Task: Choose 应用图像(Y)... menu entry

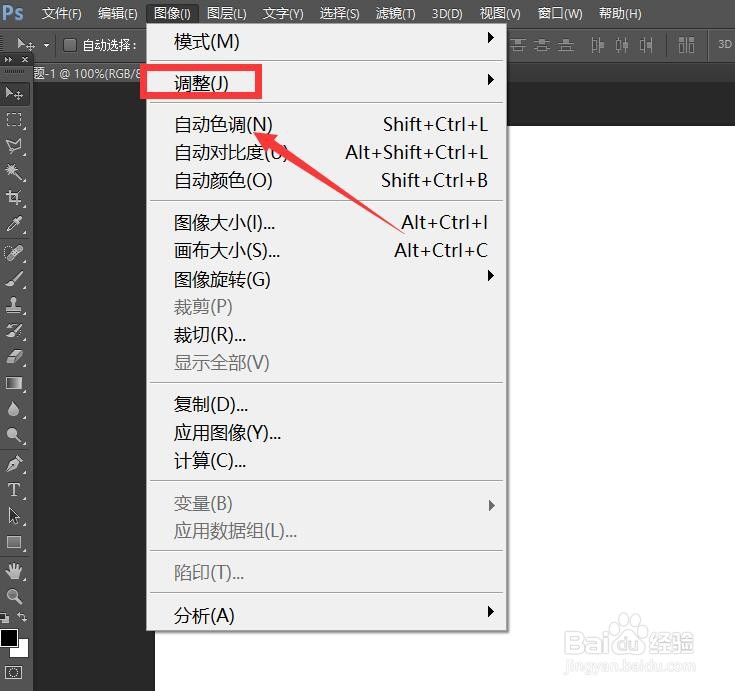Action: pyautogui.click(x=326, y=432)
